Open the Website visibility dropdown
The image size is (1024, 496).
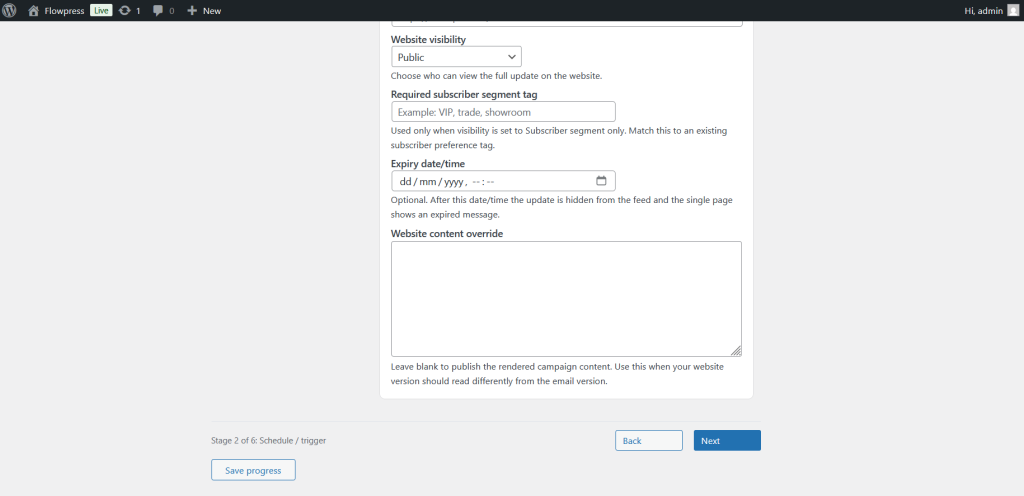click(456, 57)
